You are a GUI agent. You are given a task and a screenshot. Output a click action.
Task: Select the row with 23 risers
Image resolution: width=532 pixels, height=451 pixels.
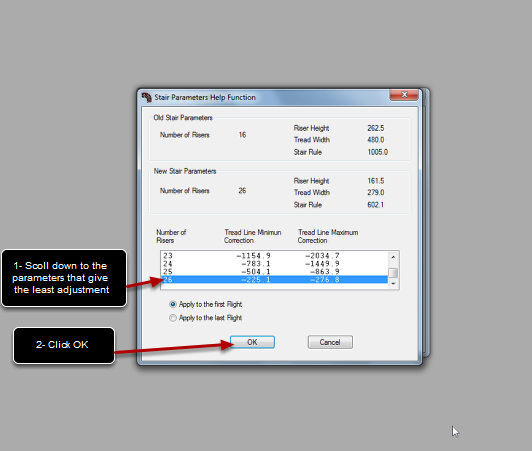point(274,256)
